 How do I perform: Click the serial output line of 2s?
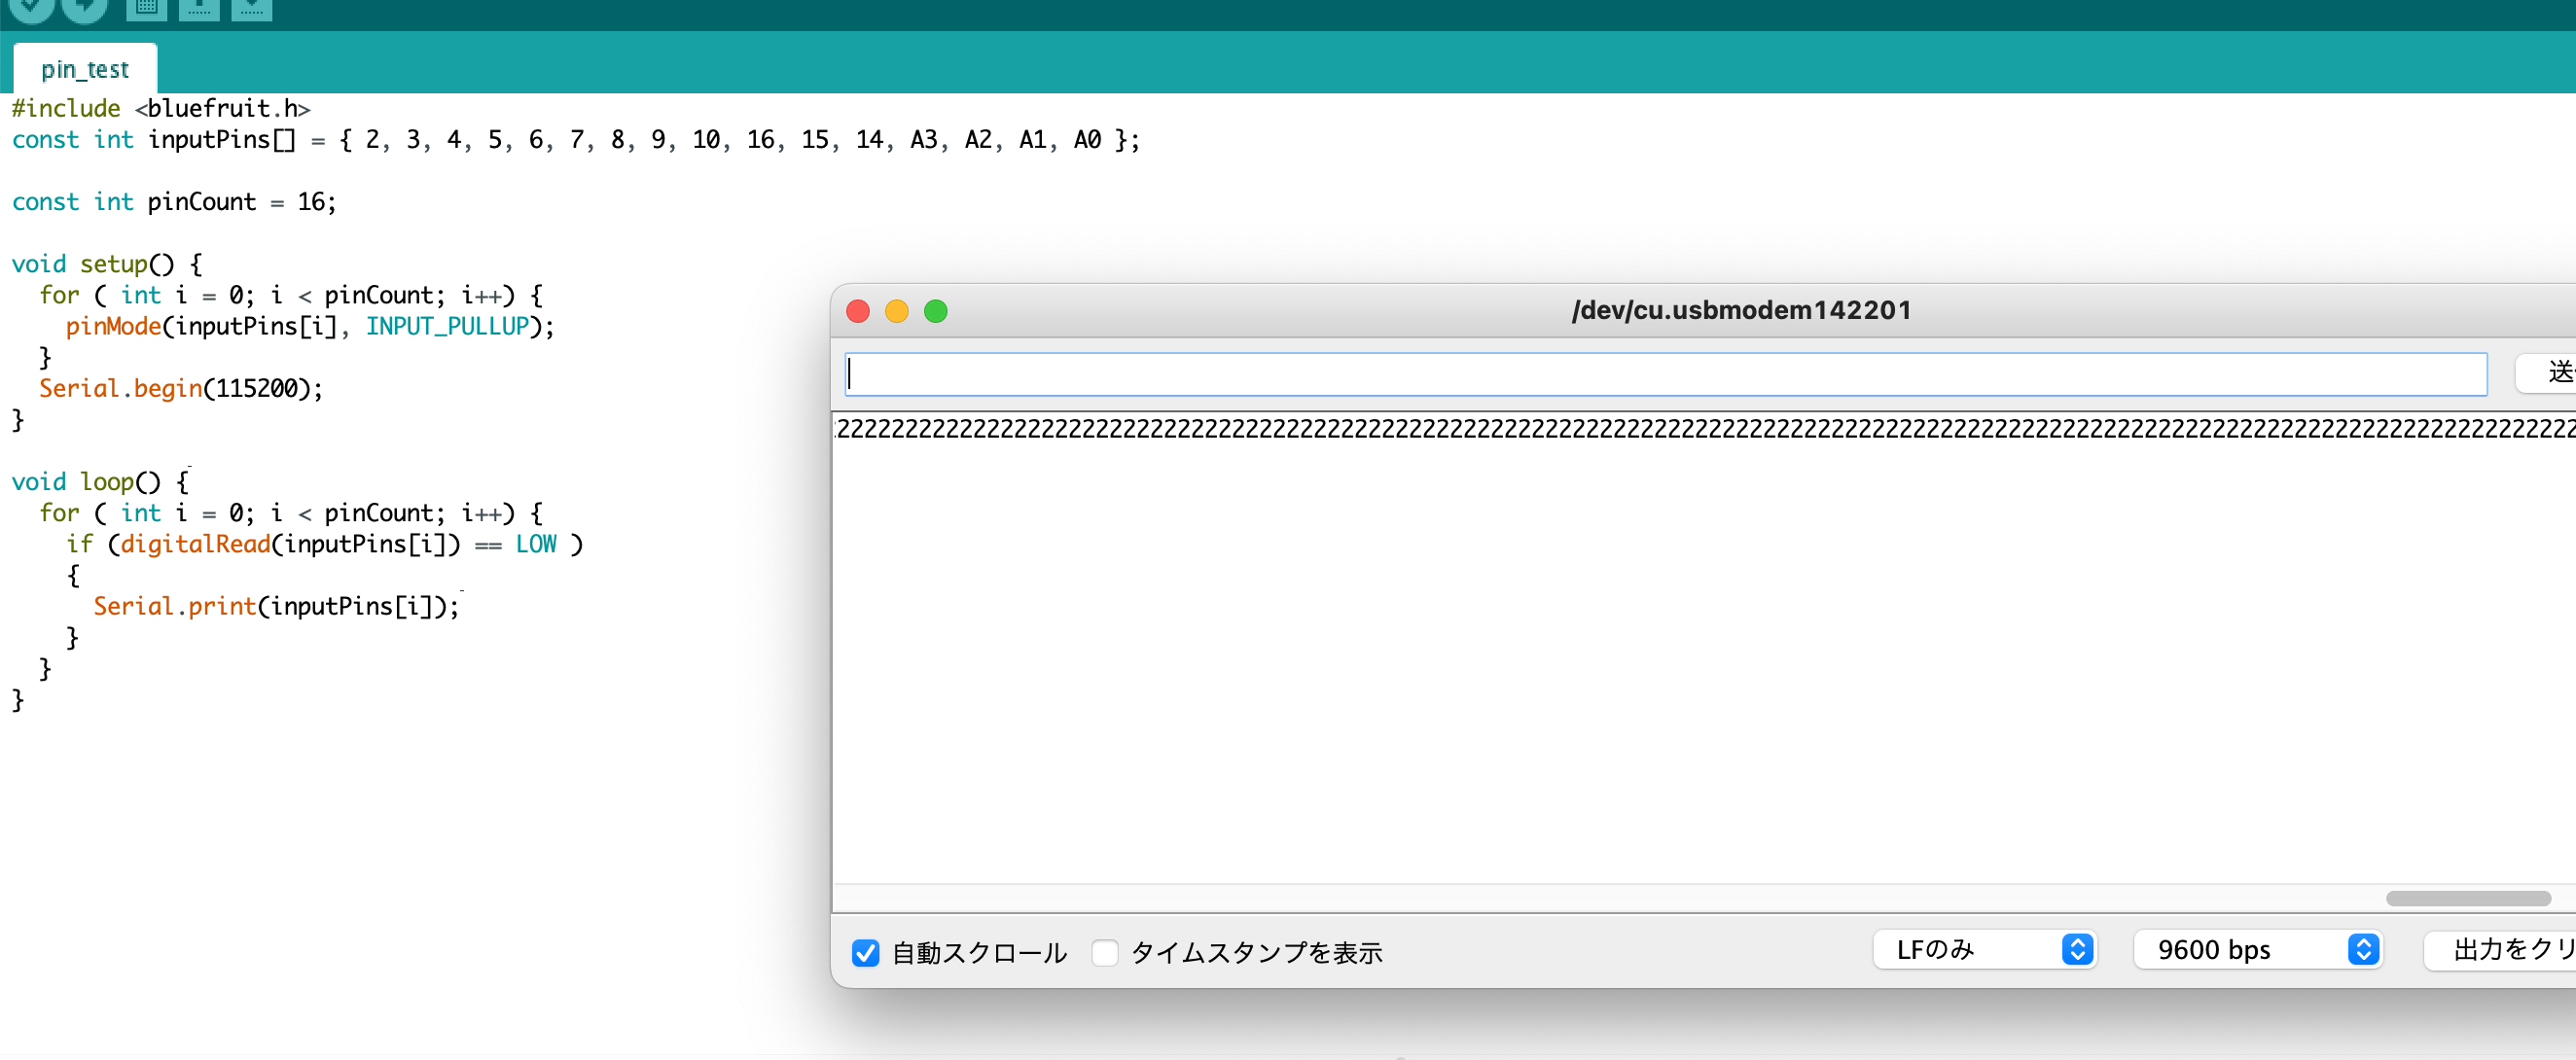[1704, 428]
